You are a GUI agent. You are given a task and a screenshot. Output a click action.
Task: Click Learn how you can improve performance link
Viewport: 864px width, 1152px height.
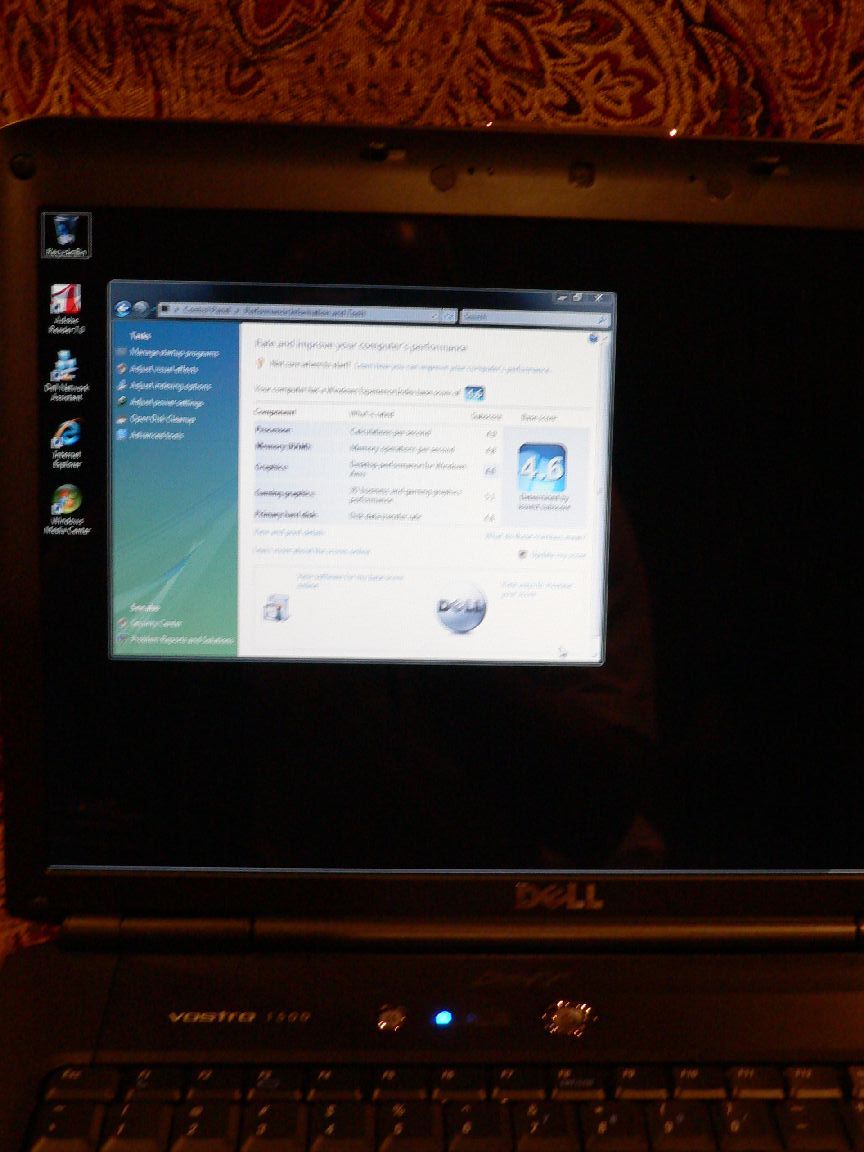451,367
